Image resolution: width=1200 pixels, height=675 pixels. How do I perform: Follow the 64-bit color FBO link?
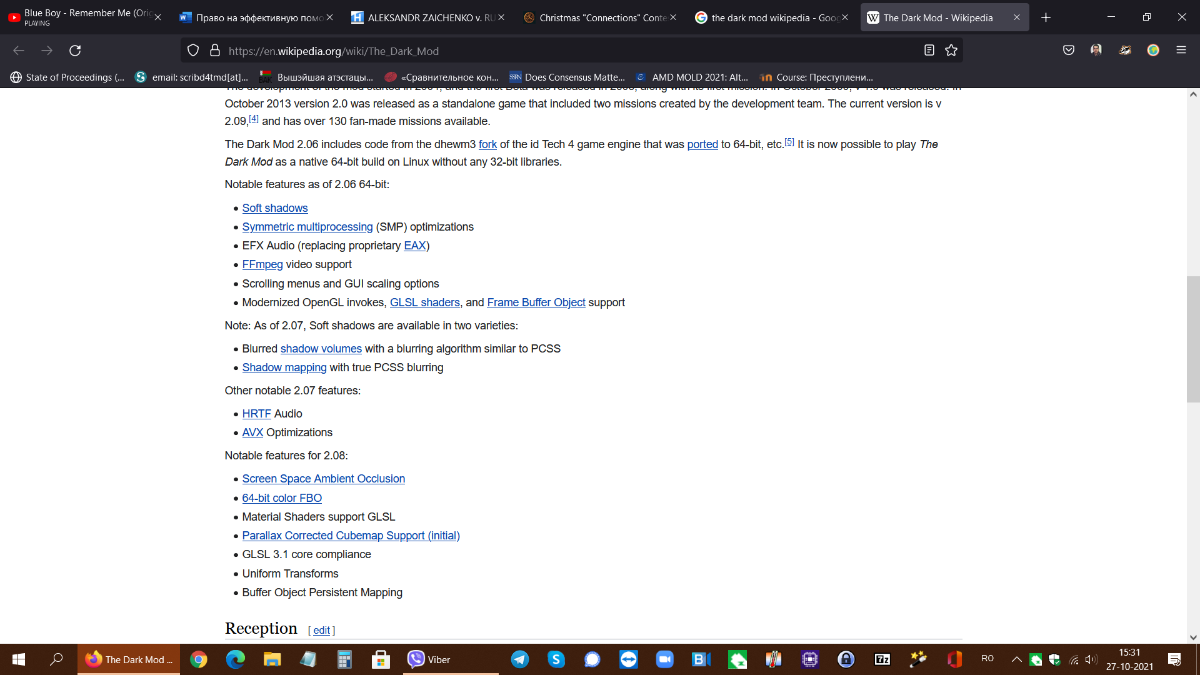pyautogui.click(x=282, y=498)
